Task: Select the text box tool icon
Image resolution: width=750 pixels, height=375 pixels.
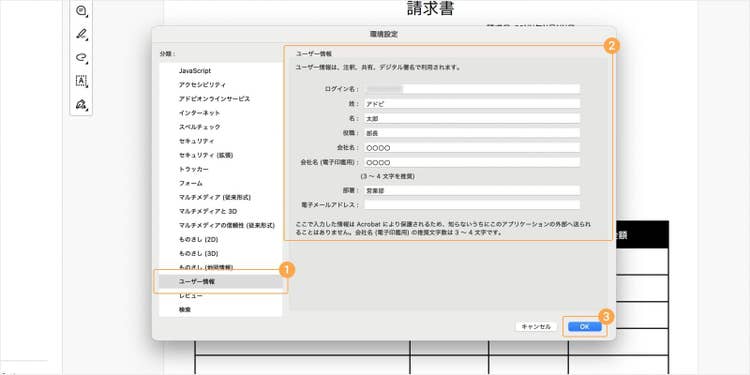Action: 81,81
